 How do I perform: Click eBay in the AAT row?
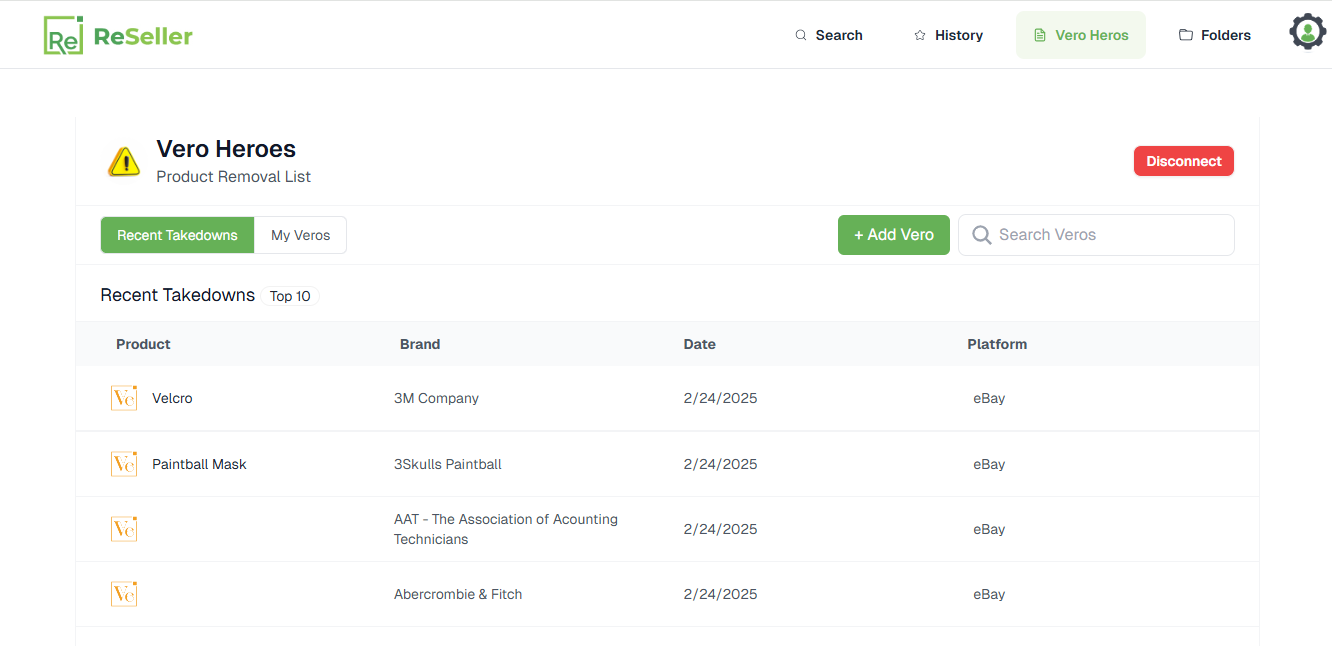coord(989,529)
